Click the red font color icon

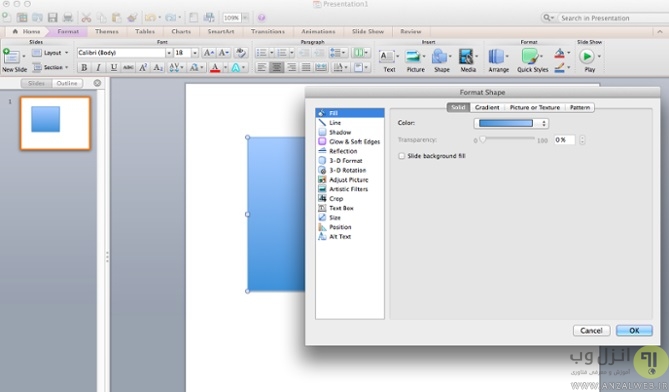[x=215, y=67]
